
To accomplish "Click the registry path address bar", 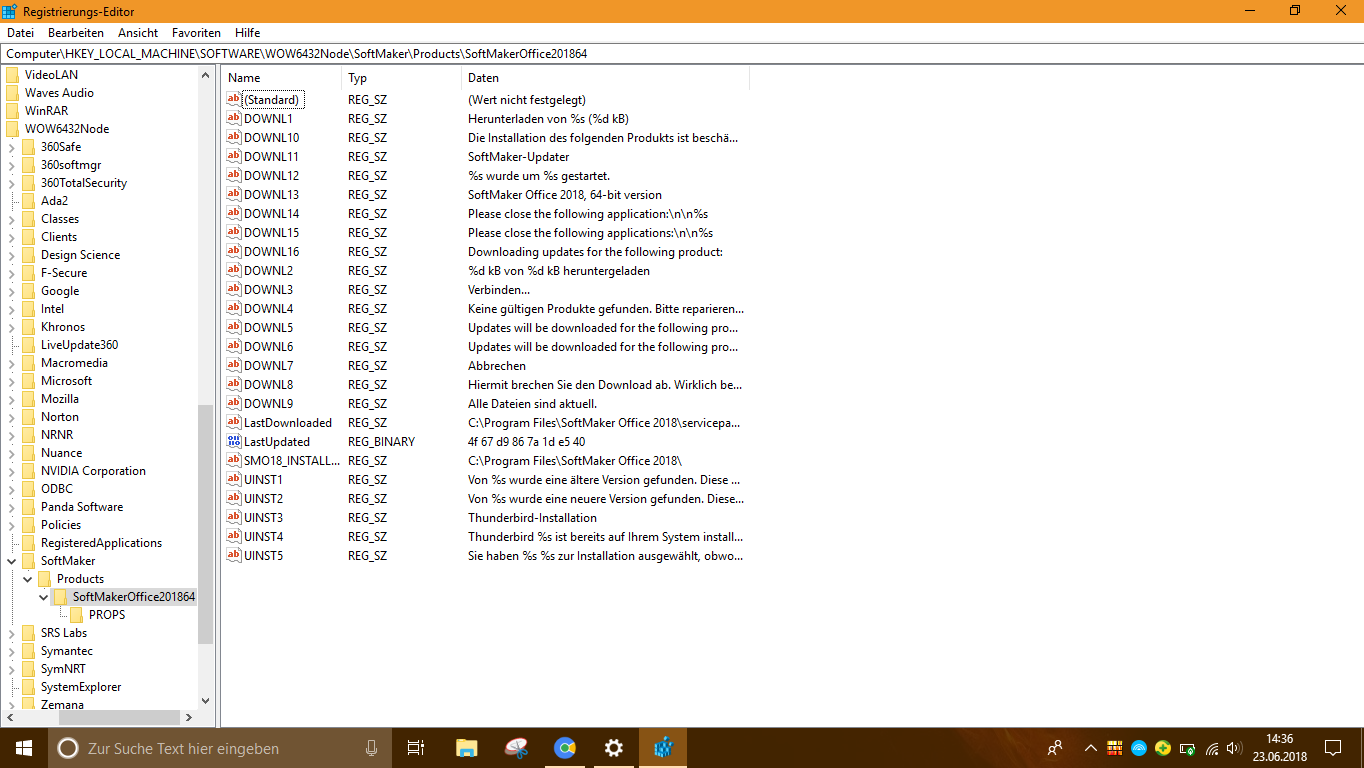I will pyautogui.click(x=682, y=53).
